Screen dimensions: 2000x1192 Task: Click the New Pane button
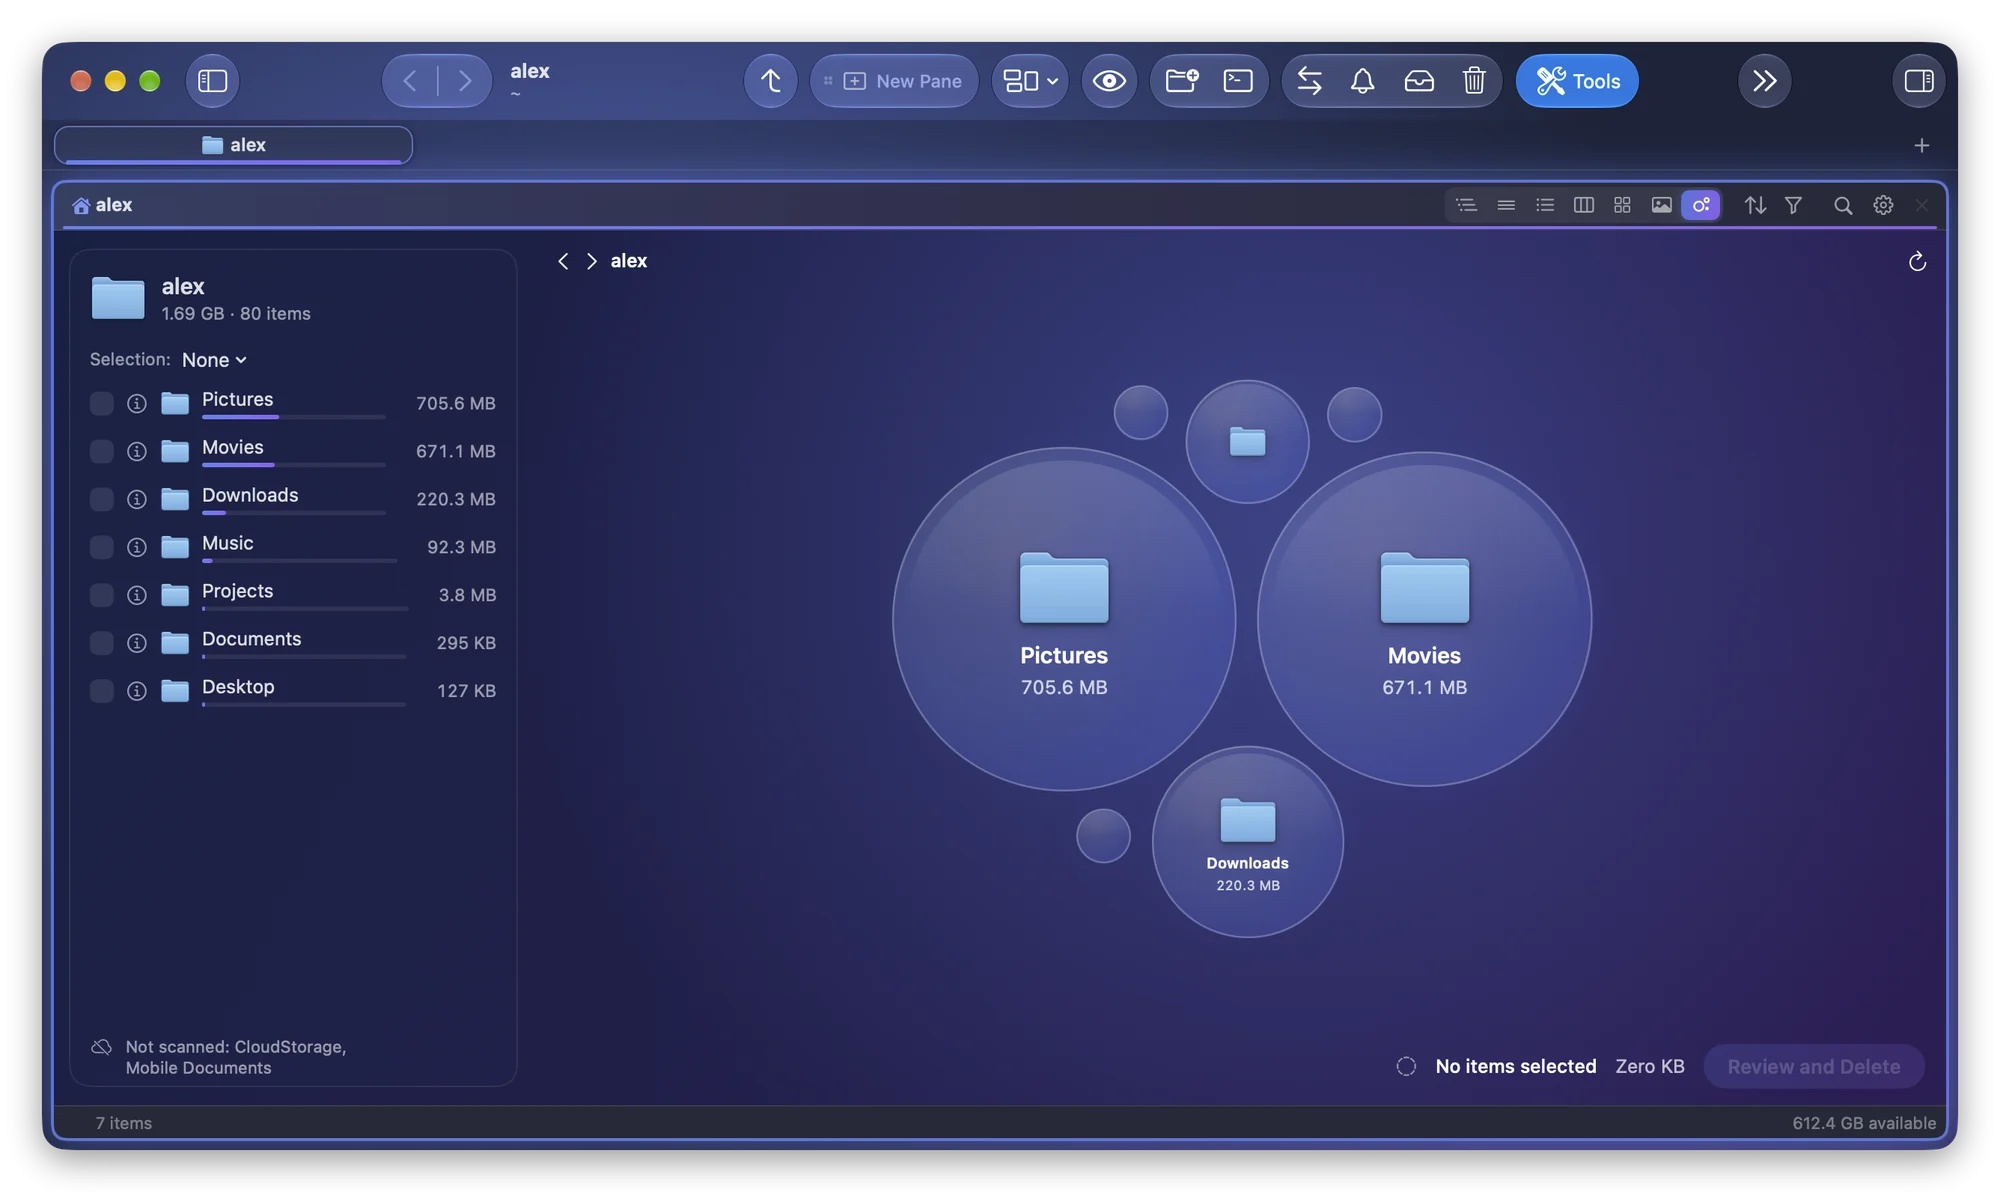click(894, 81)
